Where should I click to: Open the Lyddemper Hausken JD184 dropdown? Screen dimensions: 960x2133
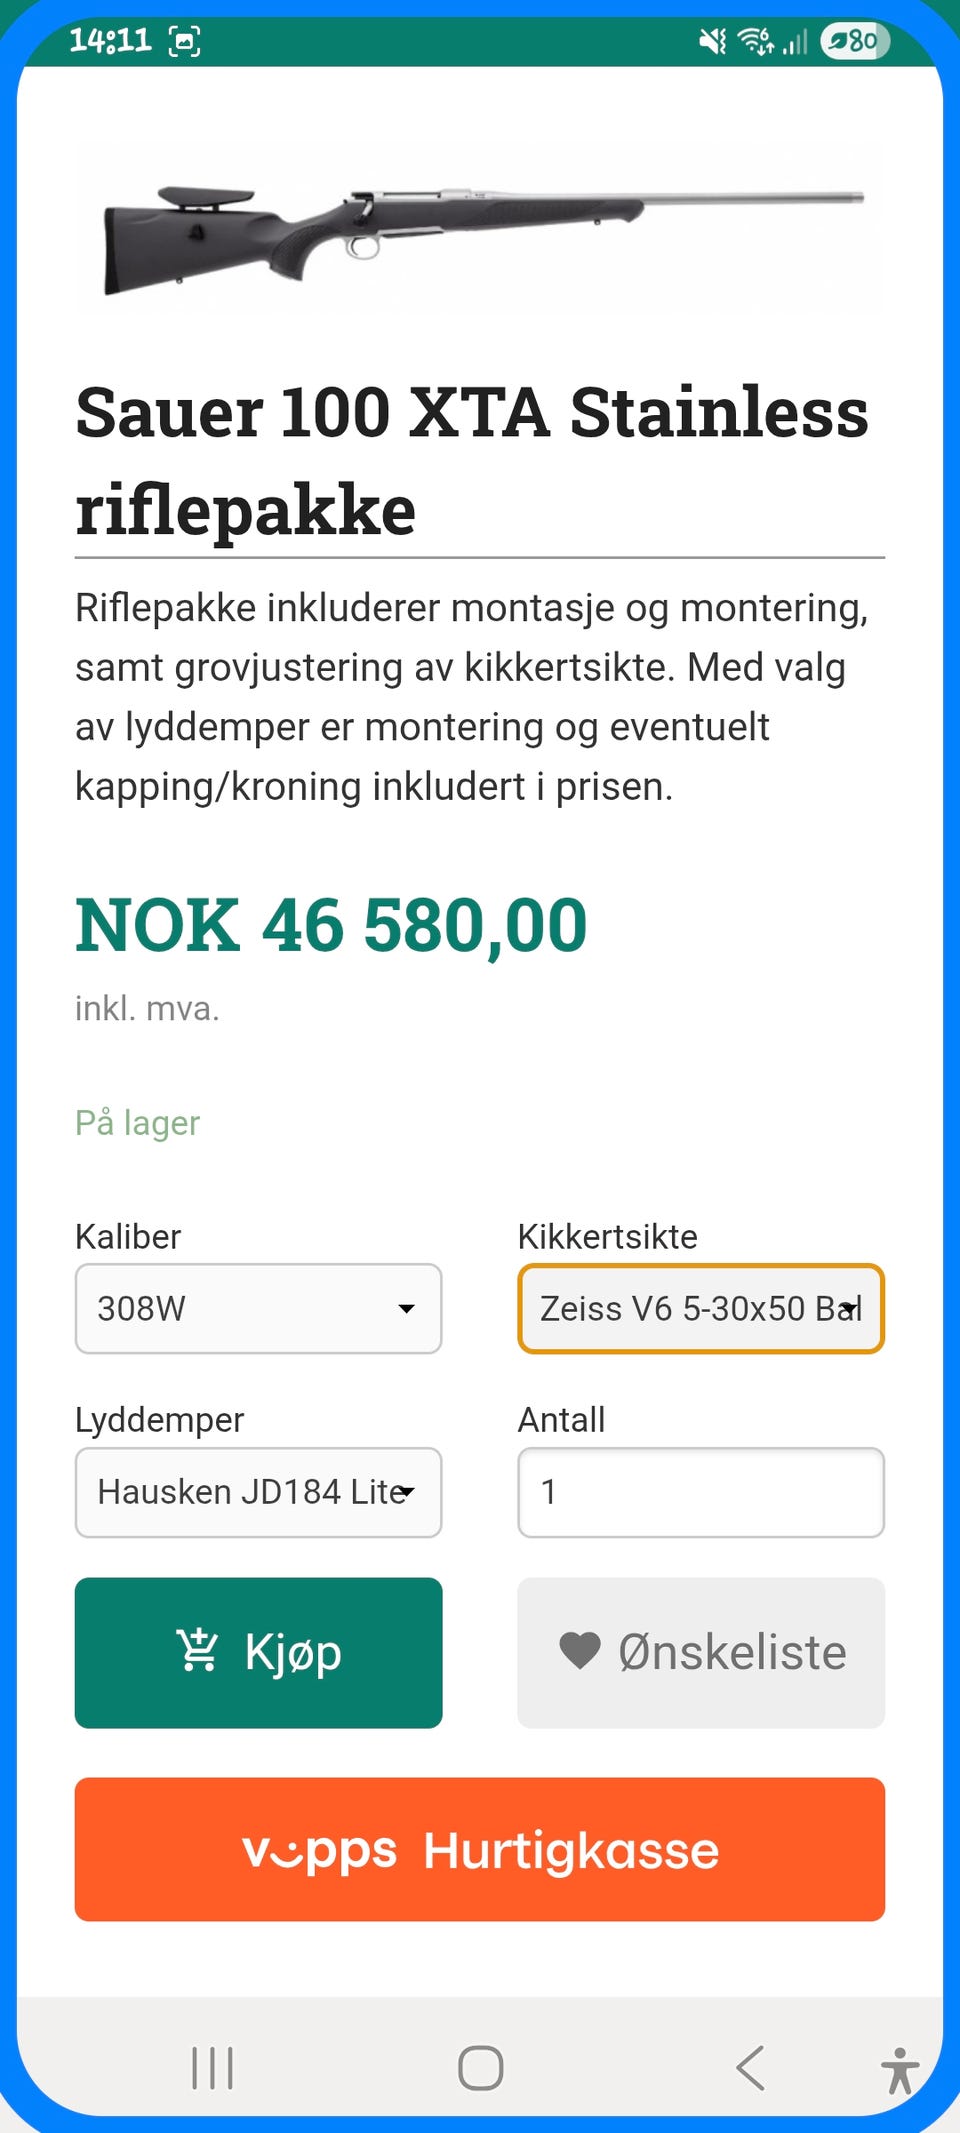tap(258, 1492)
